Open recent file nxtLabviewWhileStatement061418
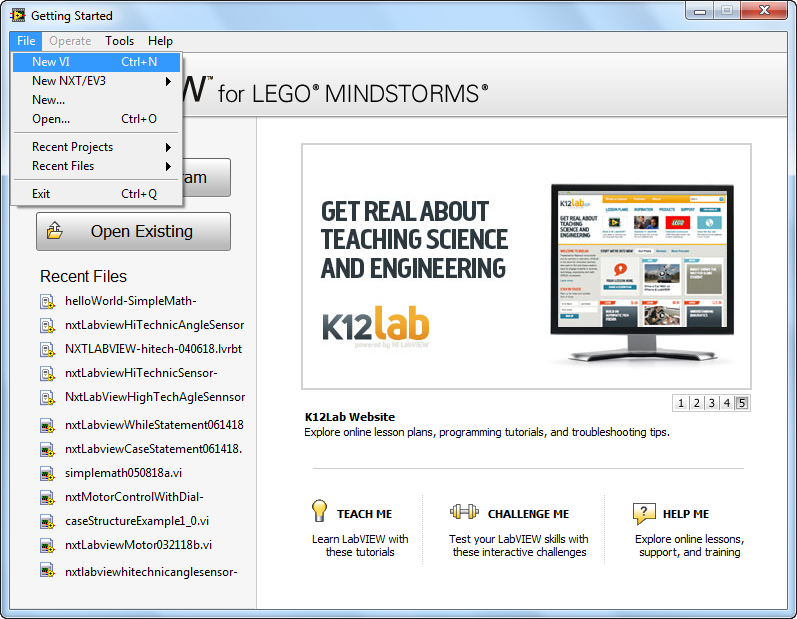This screenshot has width=797, height=619. click(x=154, y=425)
